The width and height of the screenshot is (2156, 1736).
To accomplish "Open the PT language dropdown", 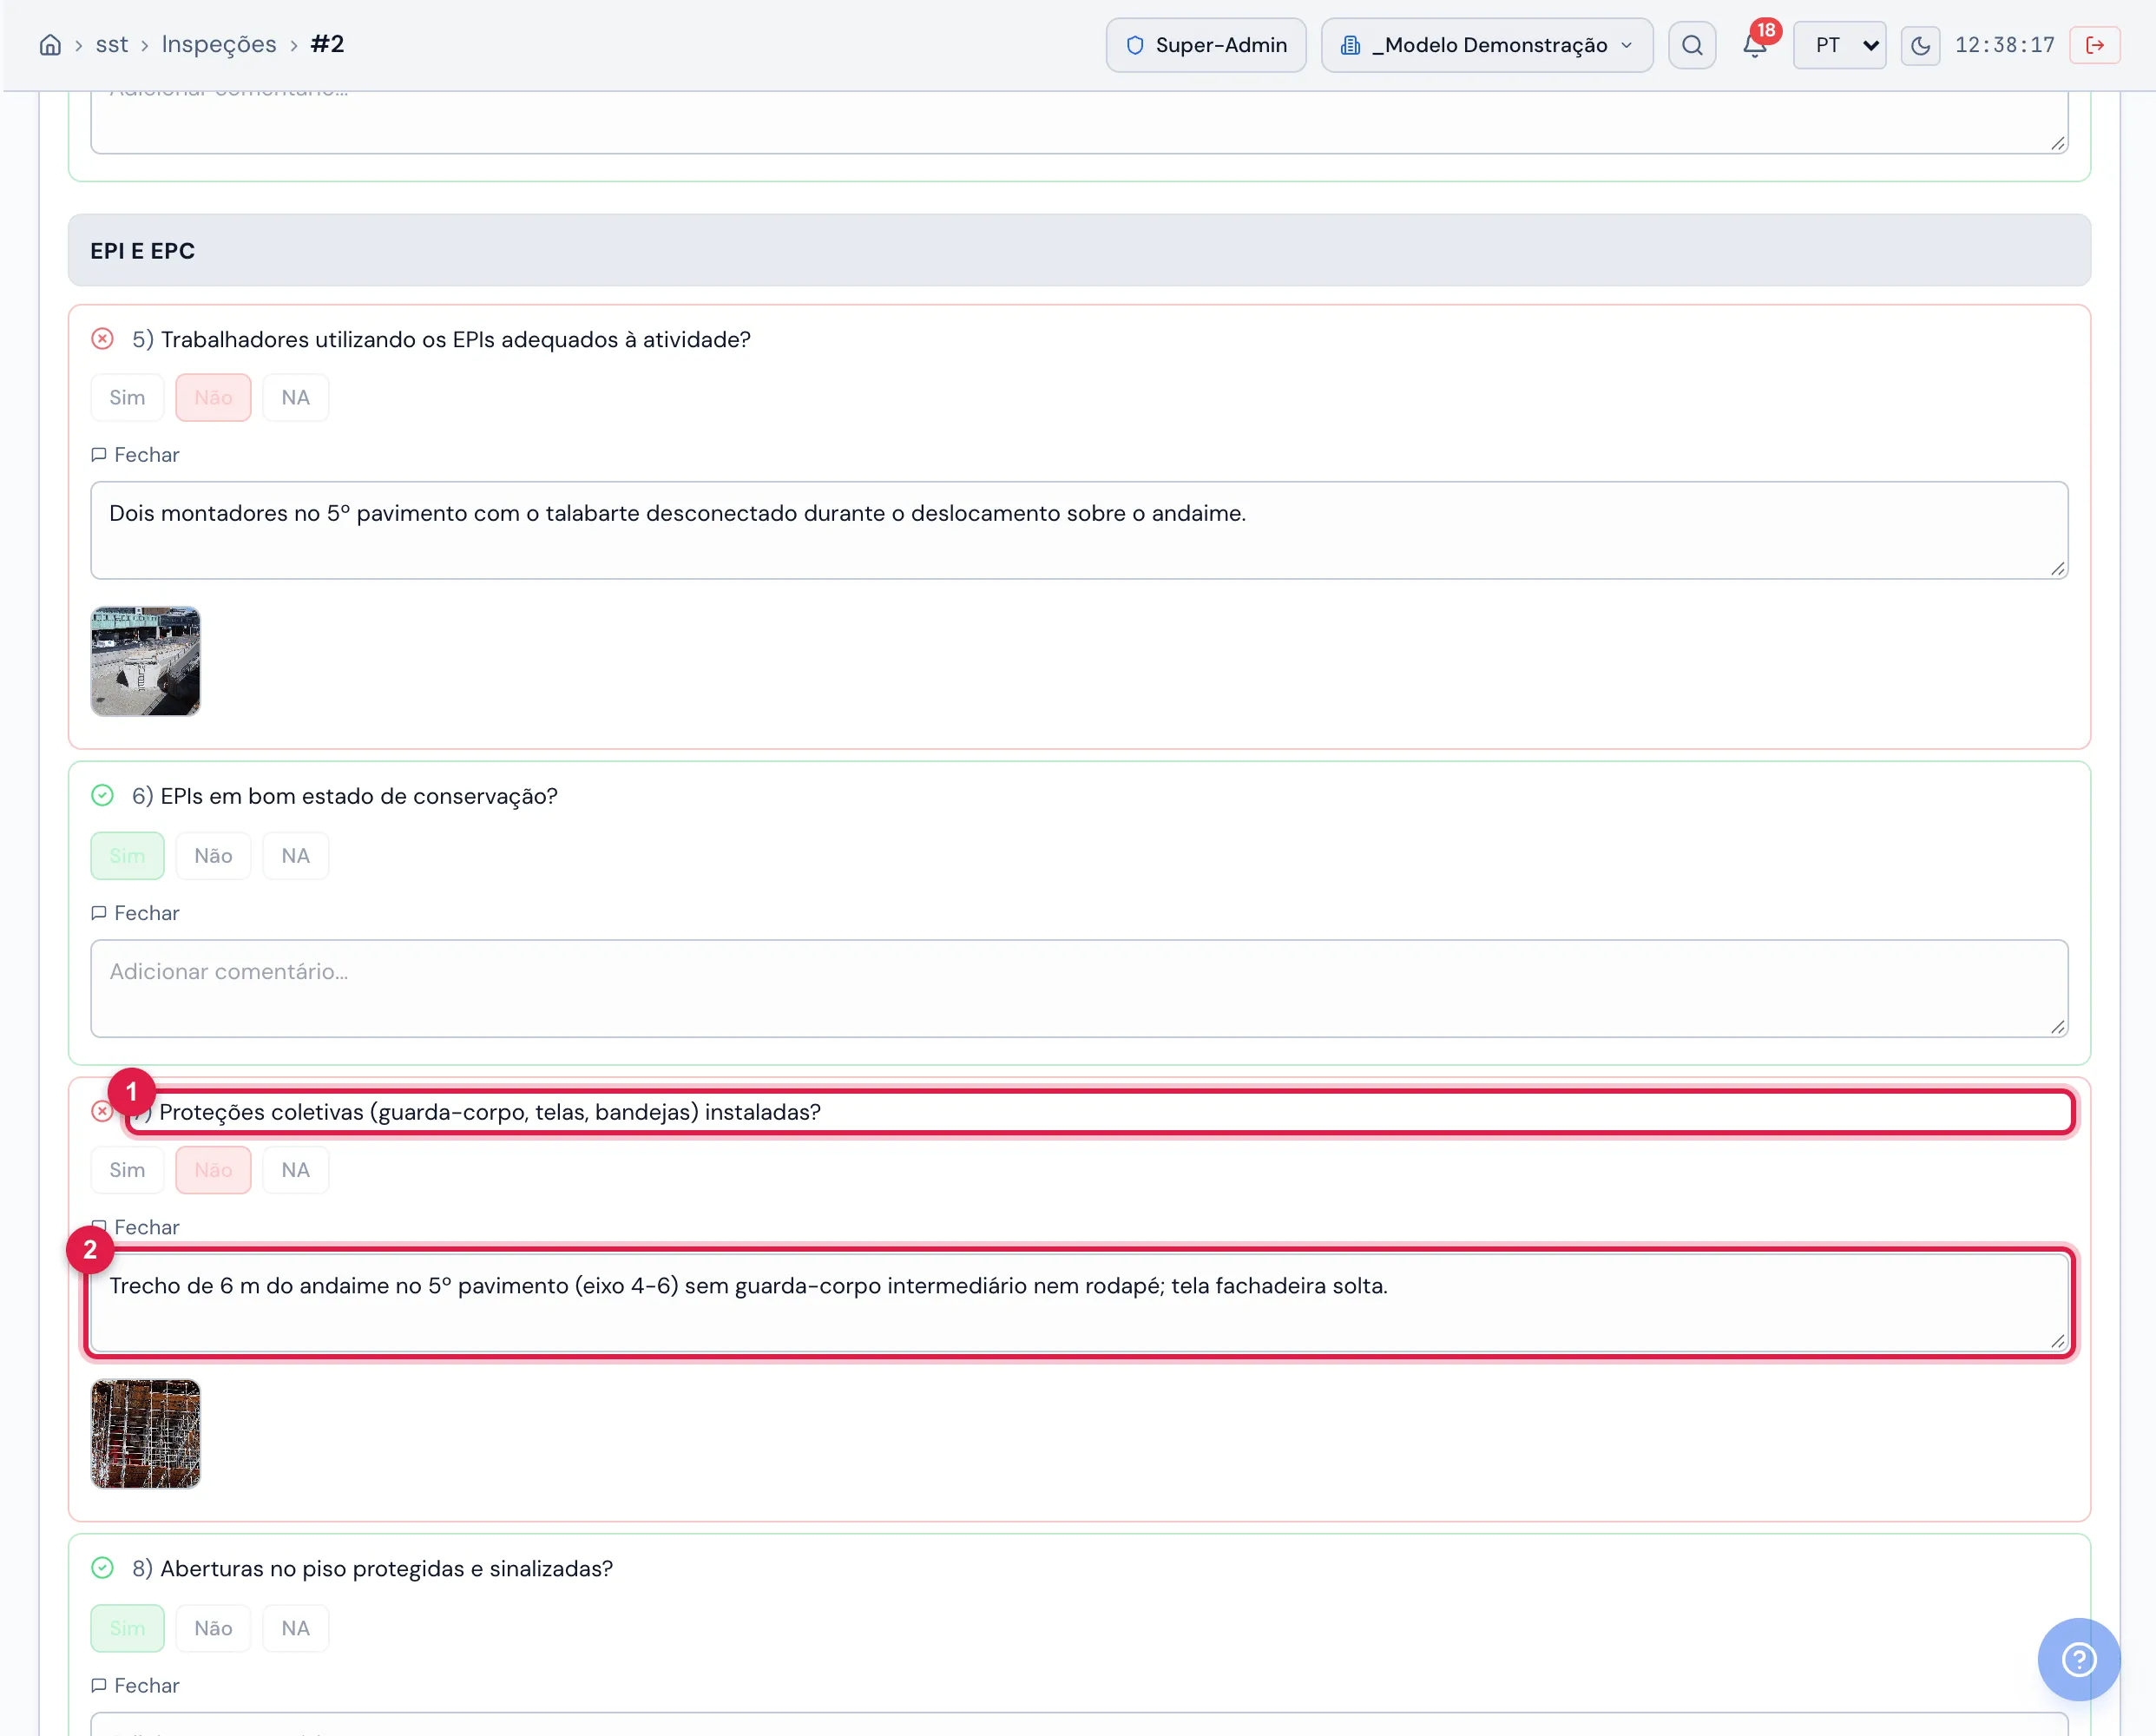I will point(1839,45).
